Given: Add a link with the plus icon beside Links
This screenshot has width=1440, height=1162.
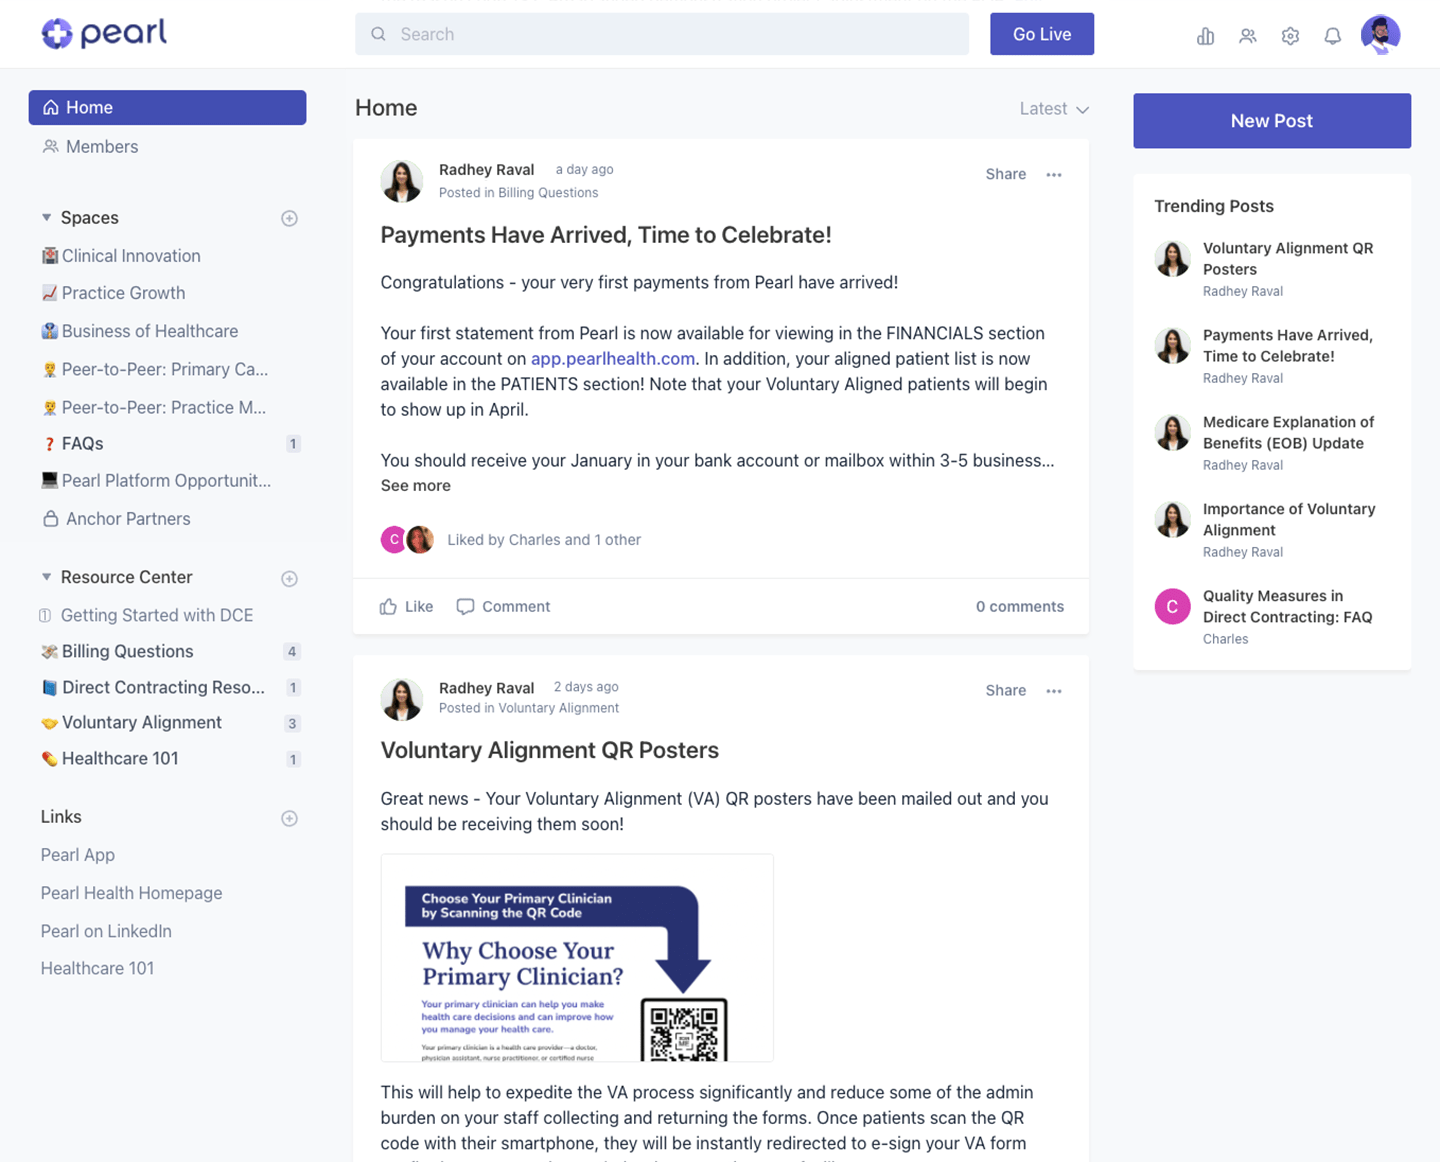Looking at the screenshot, I should [x=289, y=818].
